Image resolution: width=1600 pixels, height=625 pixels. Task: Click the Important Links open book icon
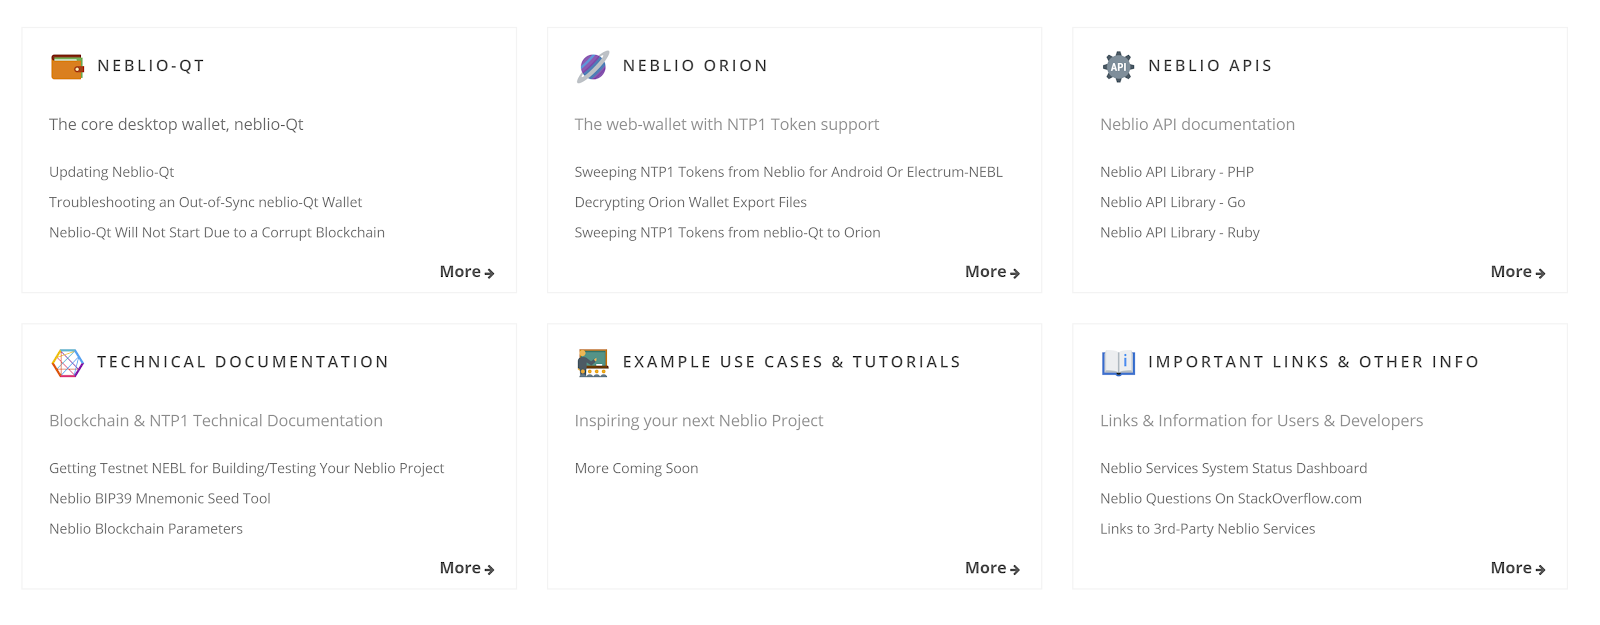pos(1118,362)
